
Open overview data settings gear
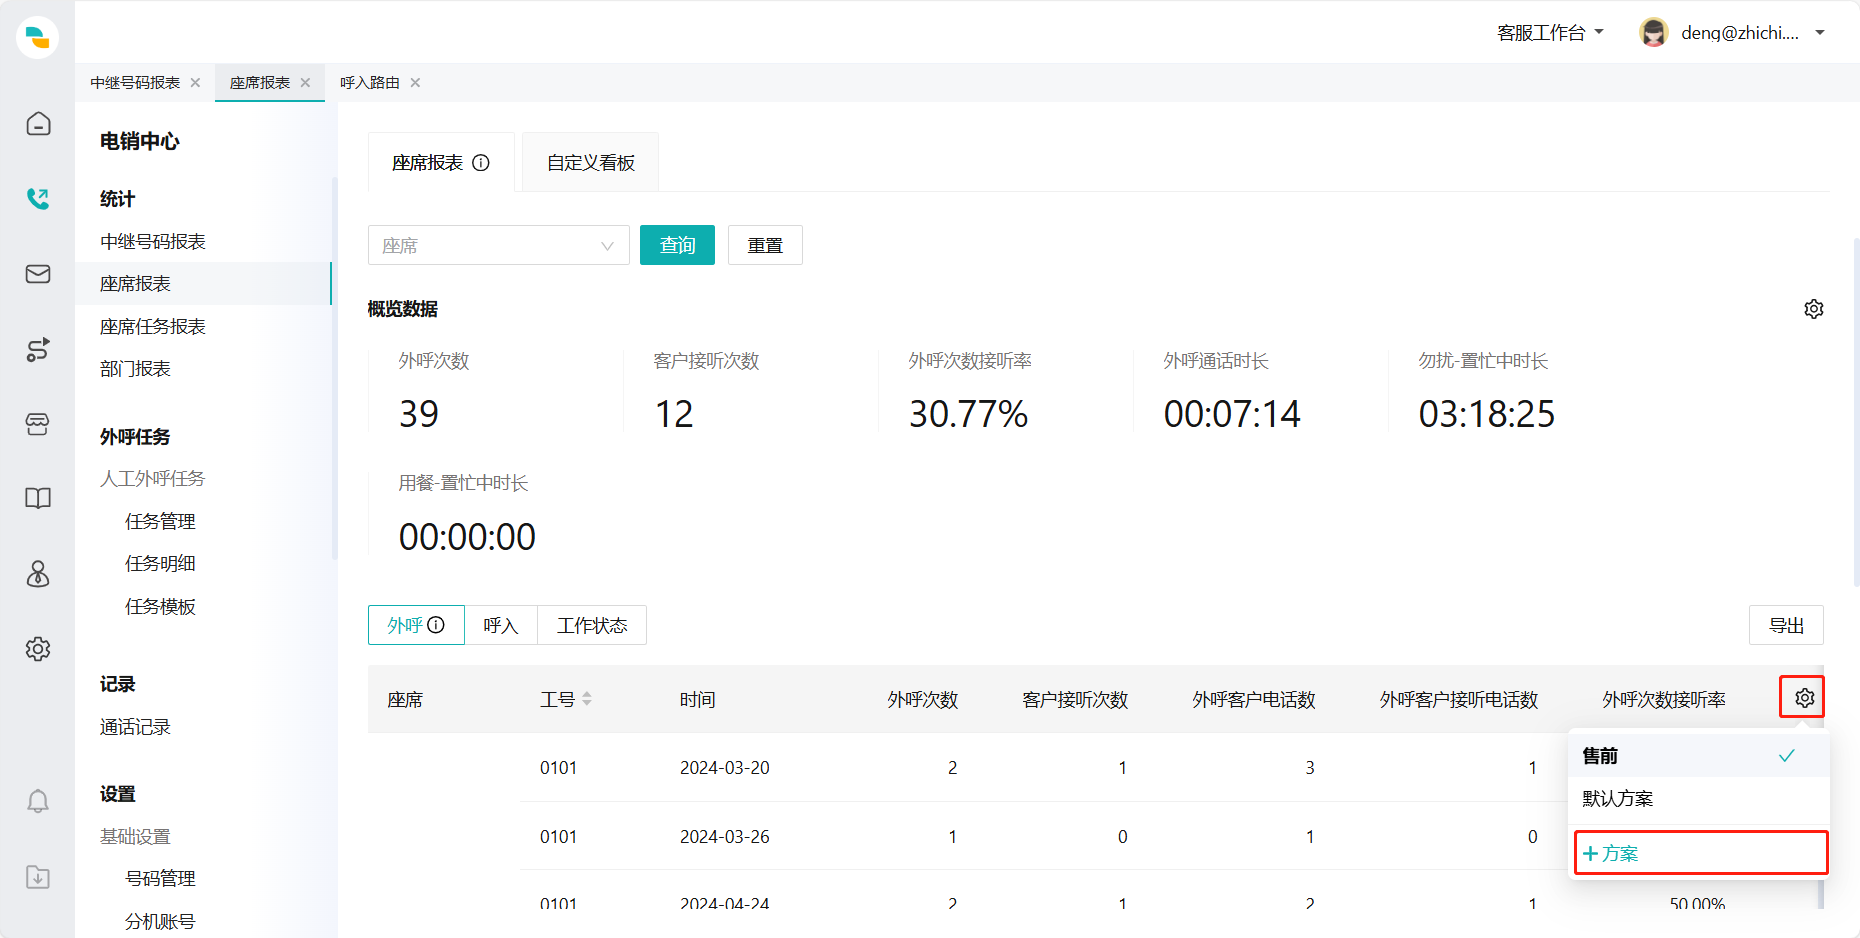point(1814,309)
